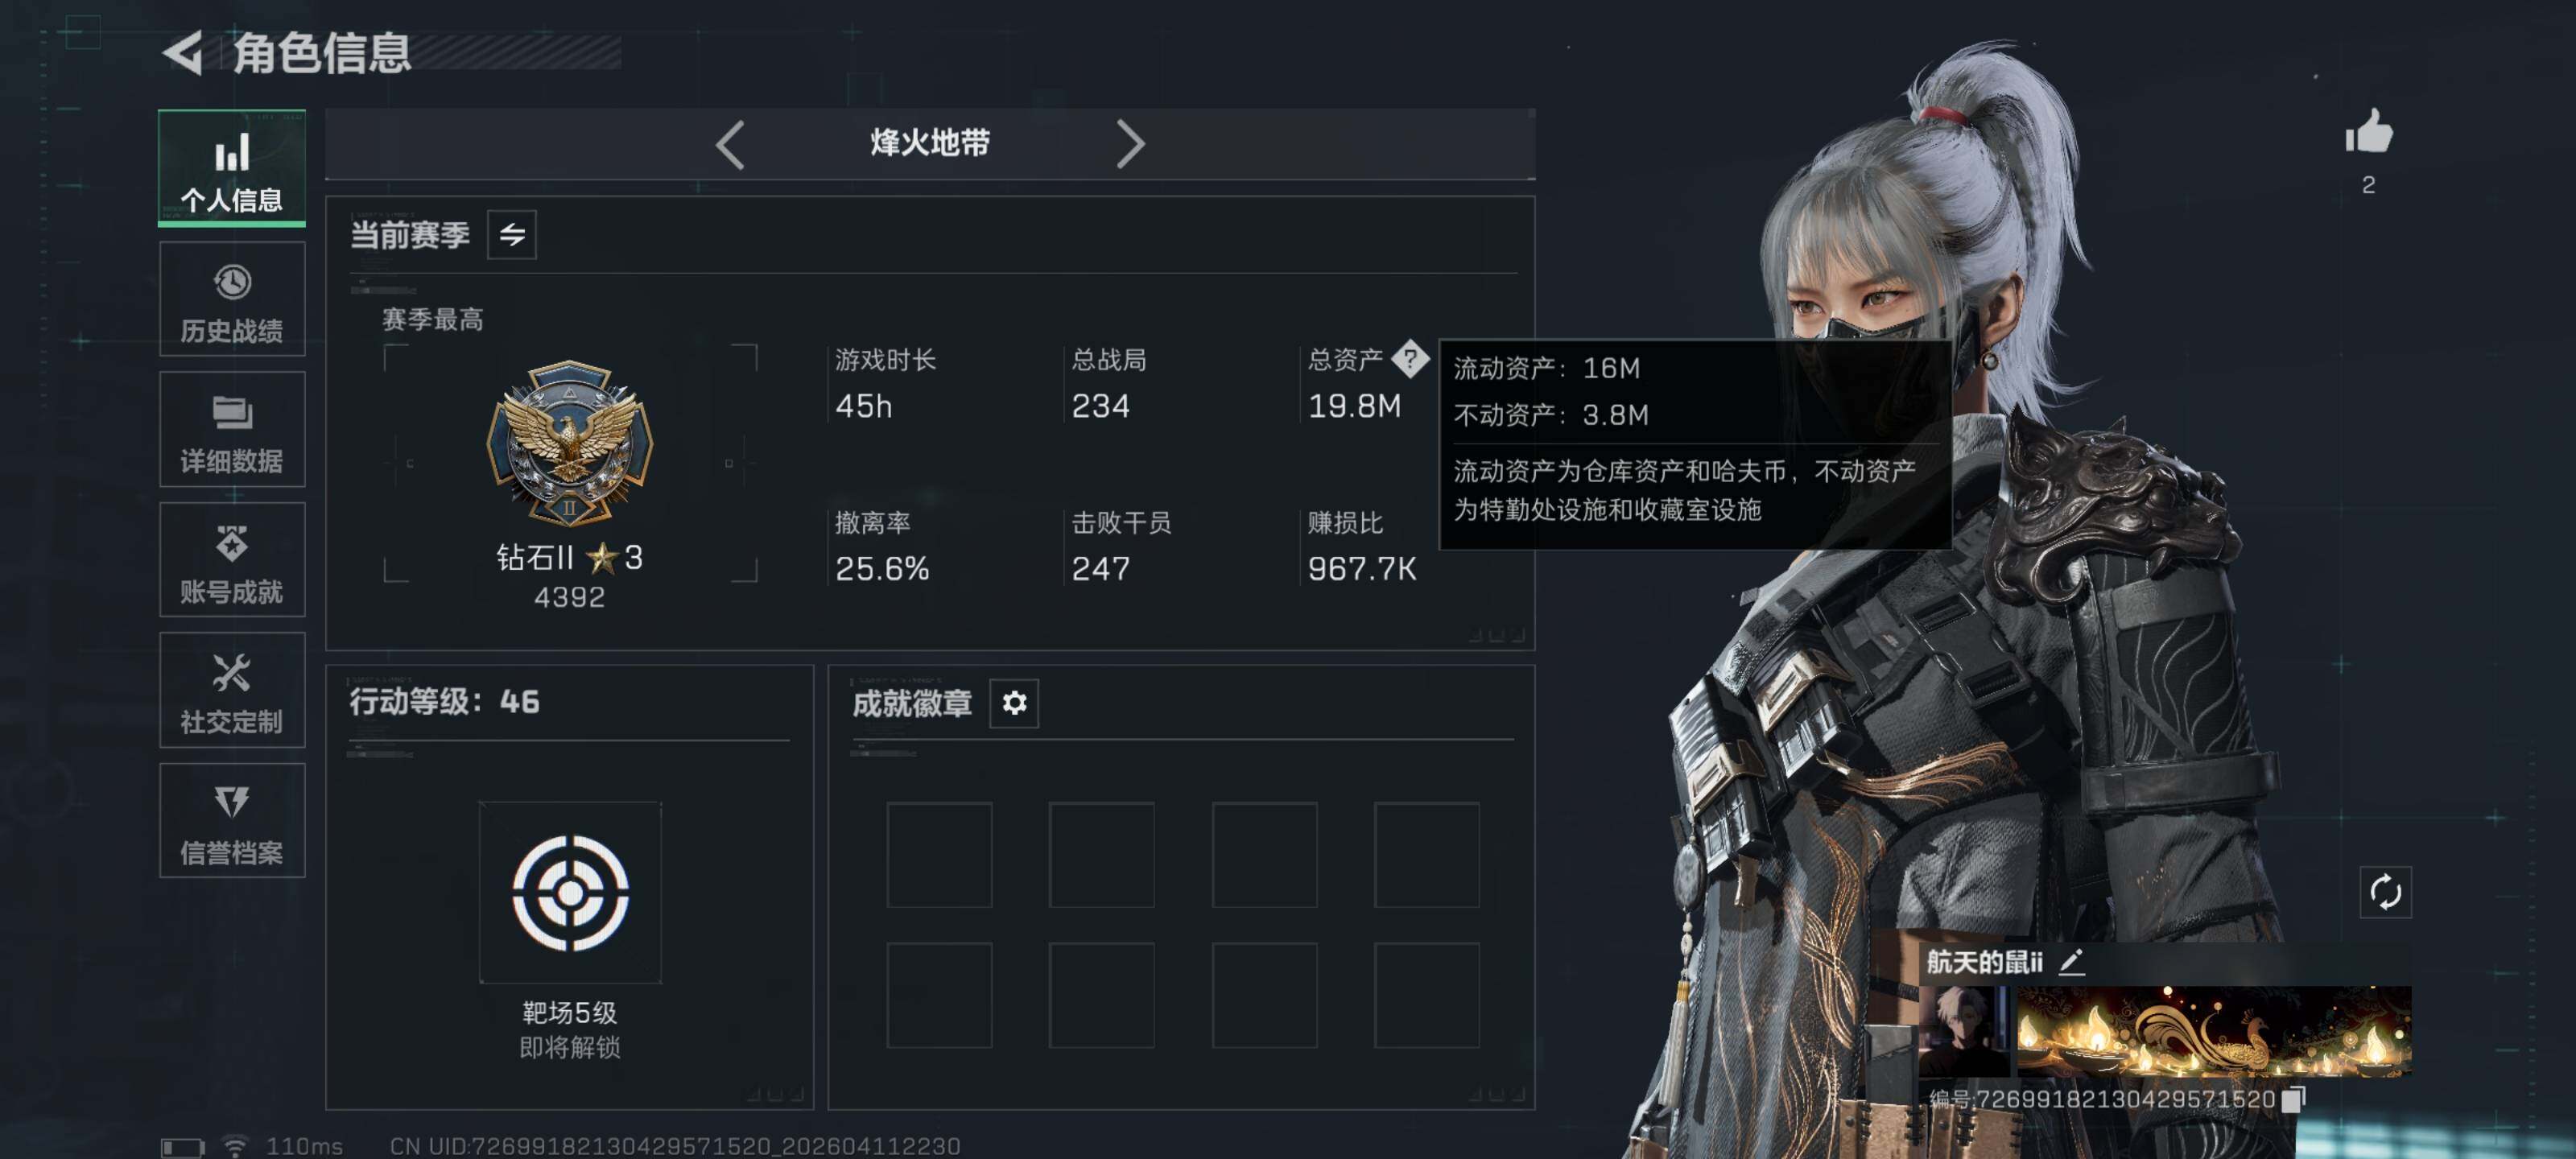Copy the player ID number
The width and height of the screenshot is (2576, 1159).
point(2293,1099)
